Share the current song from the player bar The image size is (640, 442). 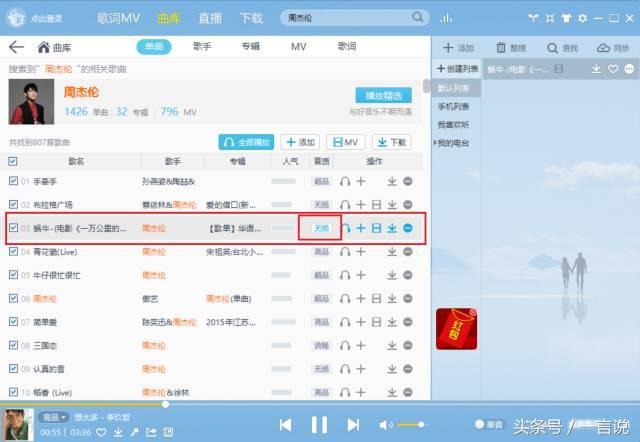point(151,432)
